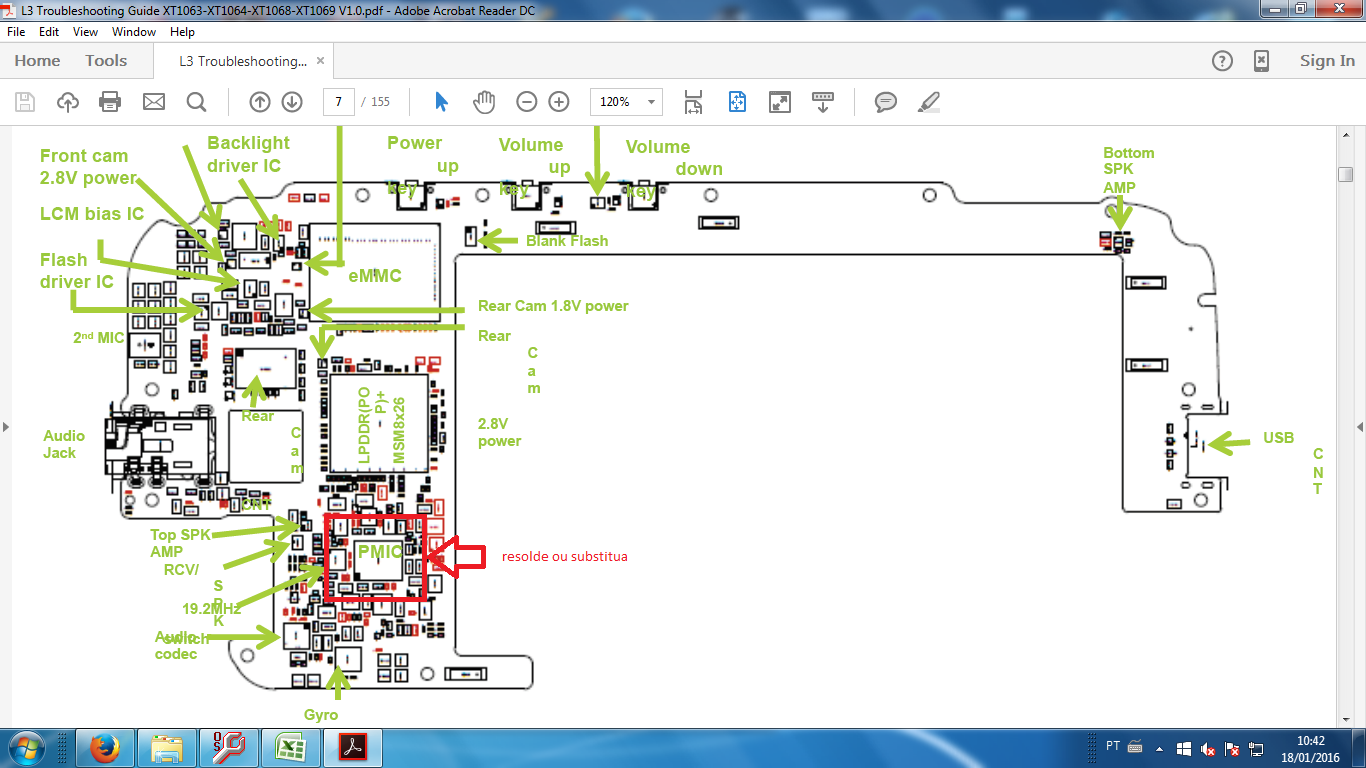The width and height of the screenshot is (1366, 768).
Task: Click the 'Top SPK AMP' label
Action: tap(180, 543)
